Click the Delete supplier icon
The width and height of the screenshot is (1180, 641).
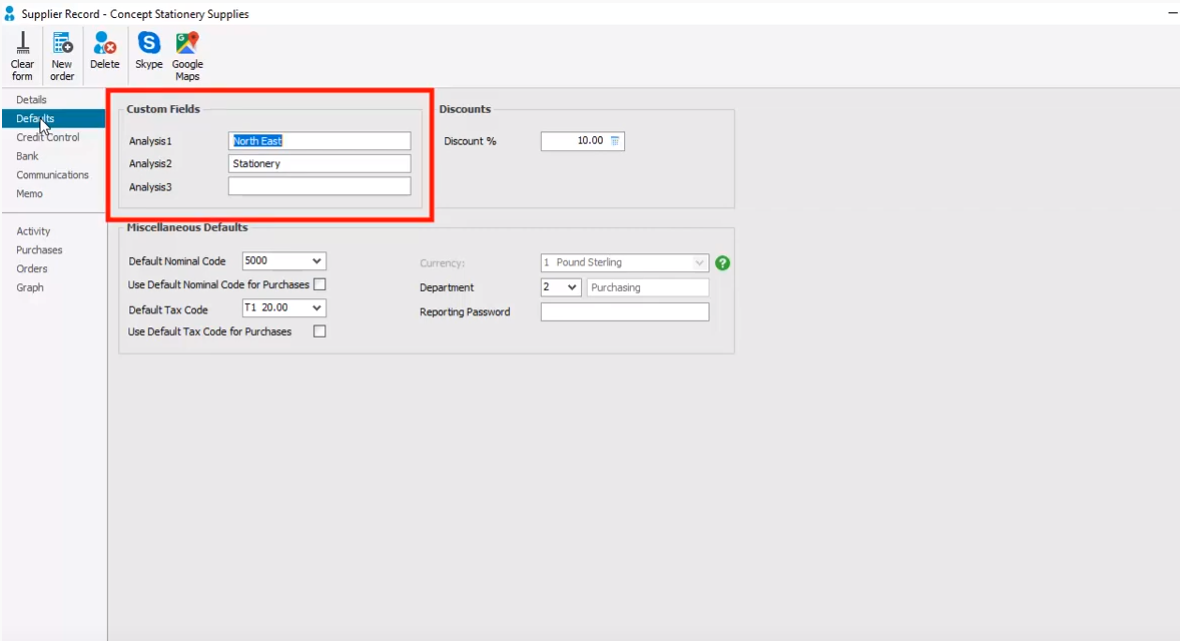104,52
